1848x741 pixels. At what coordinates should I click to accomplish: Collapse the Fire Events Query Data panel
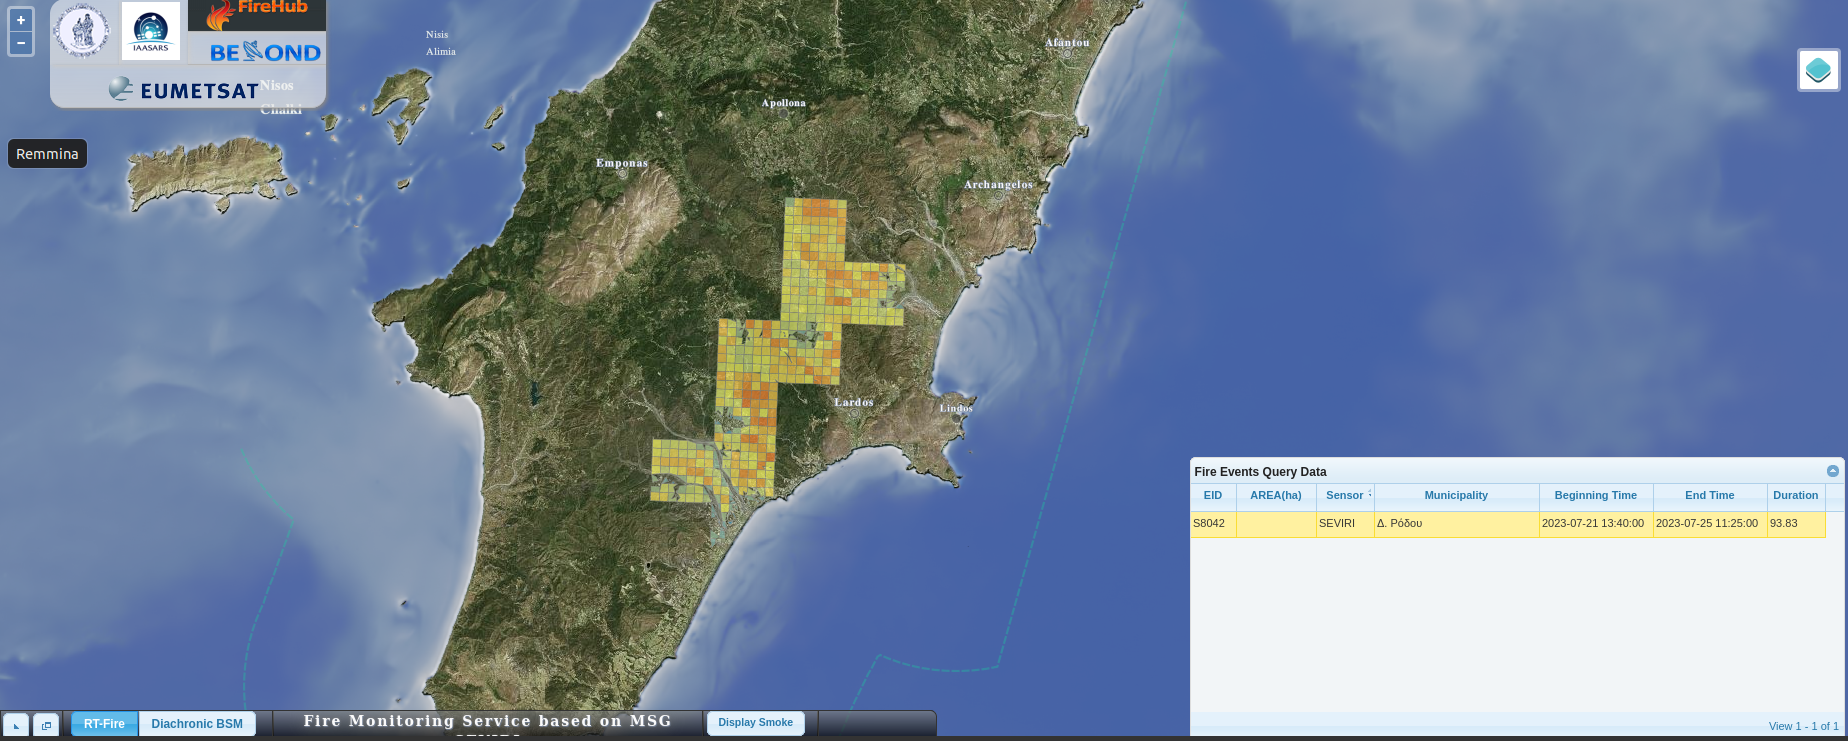(x=1832, y=471)
